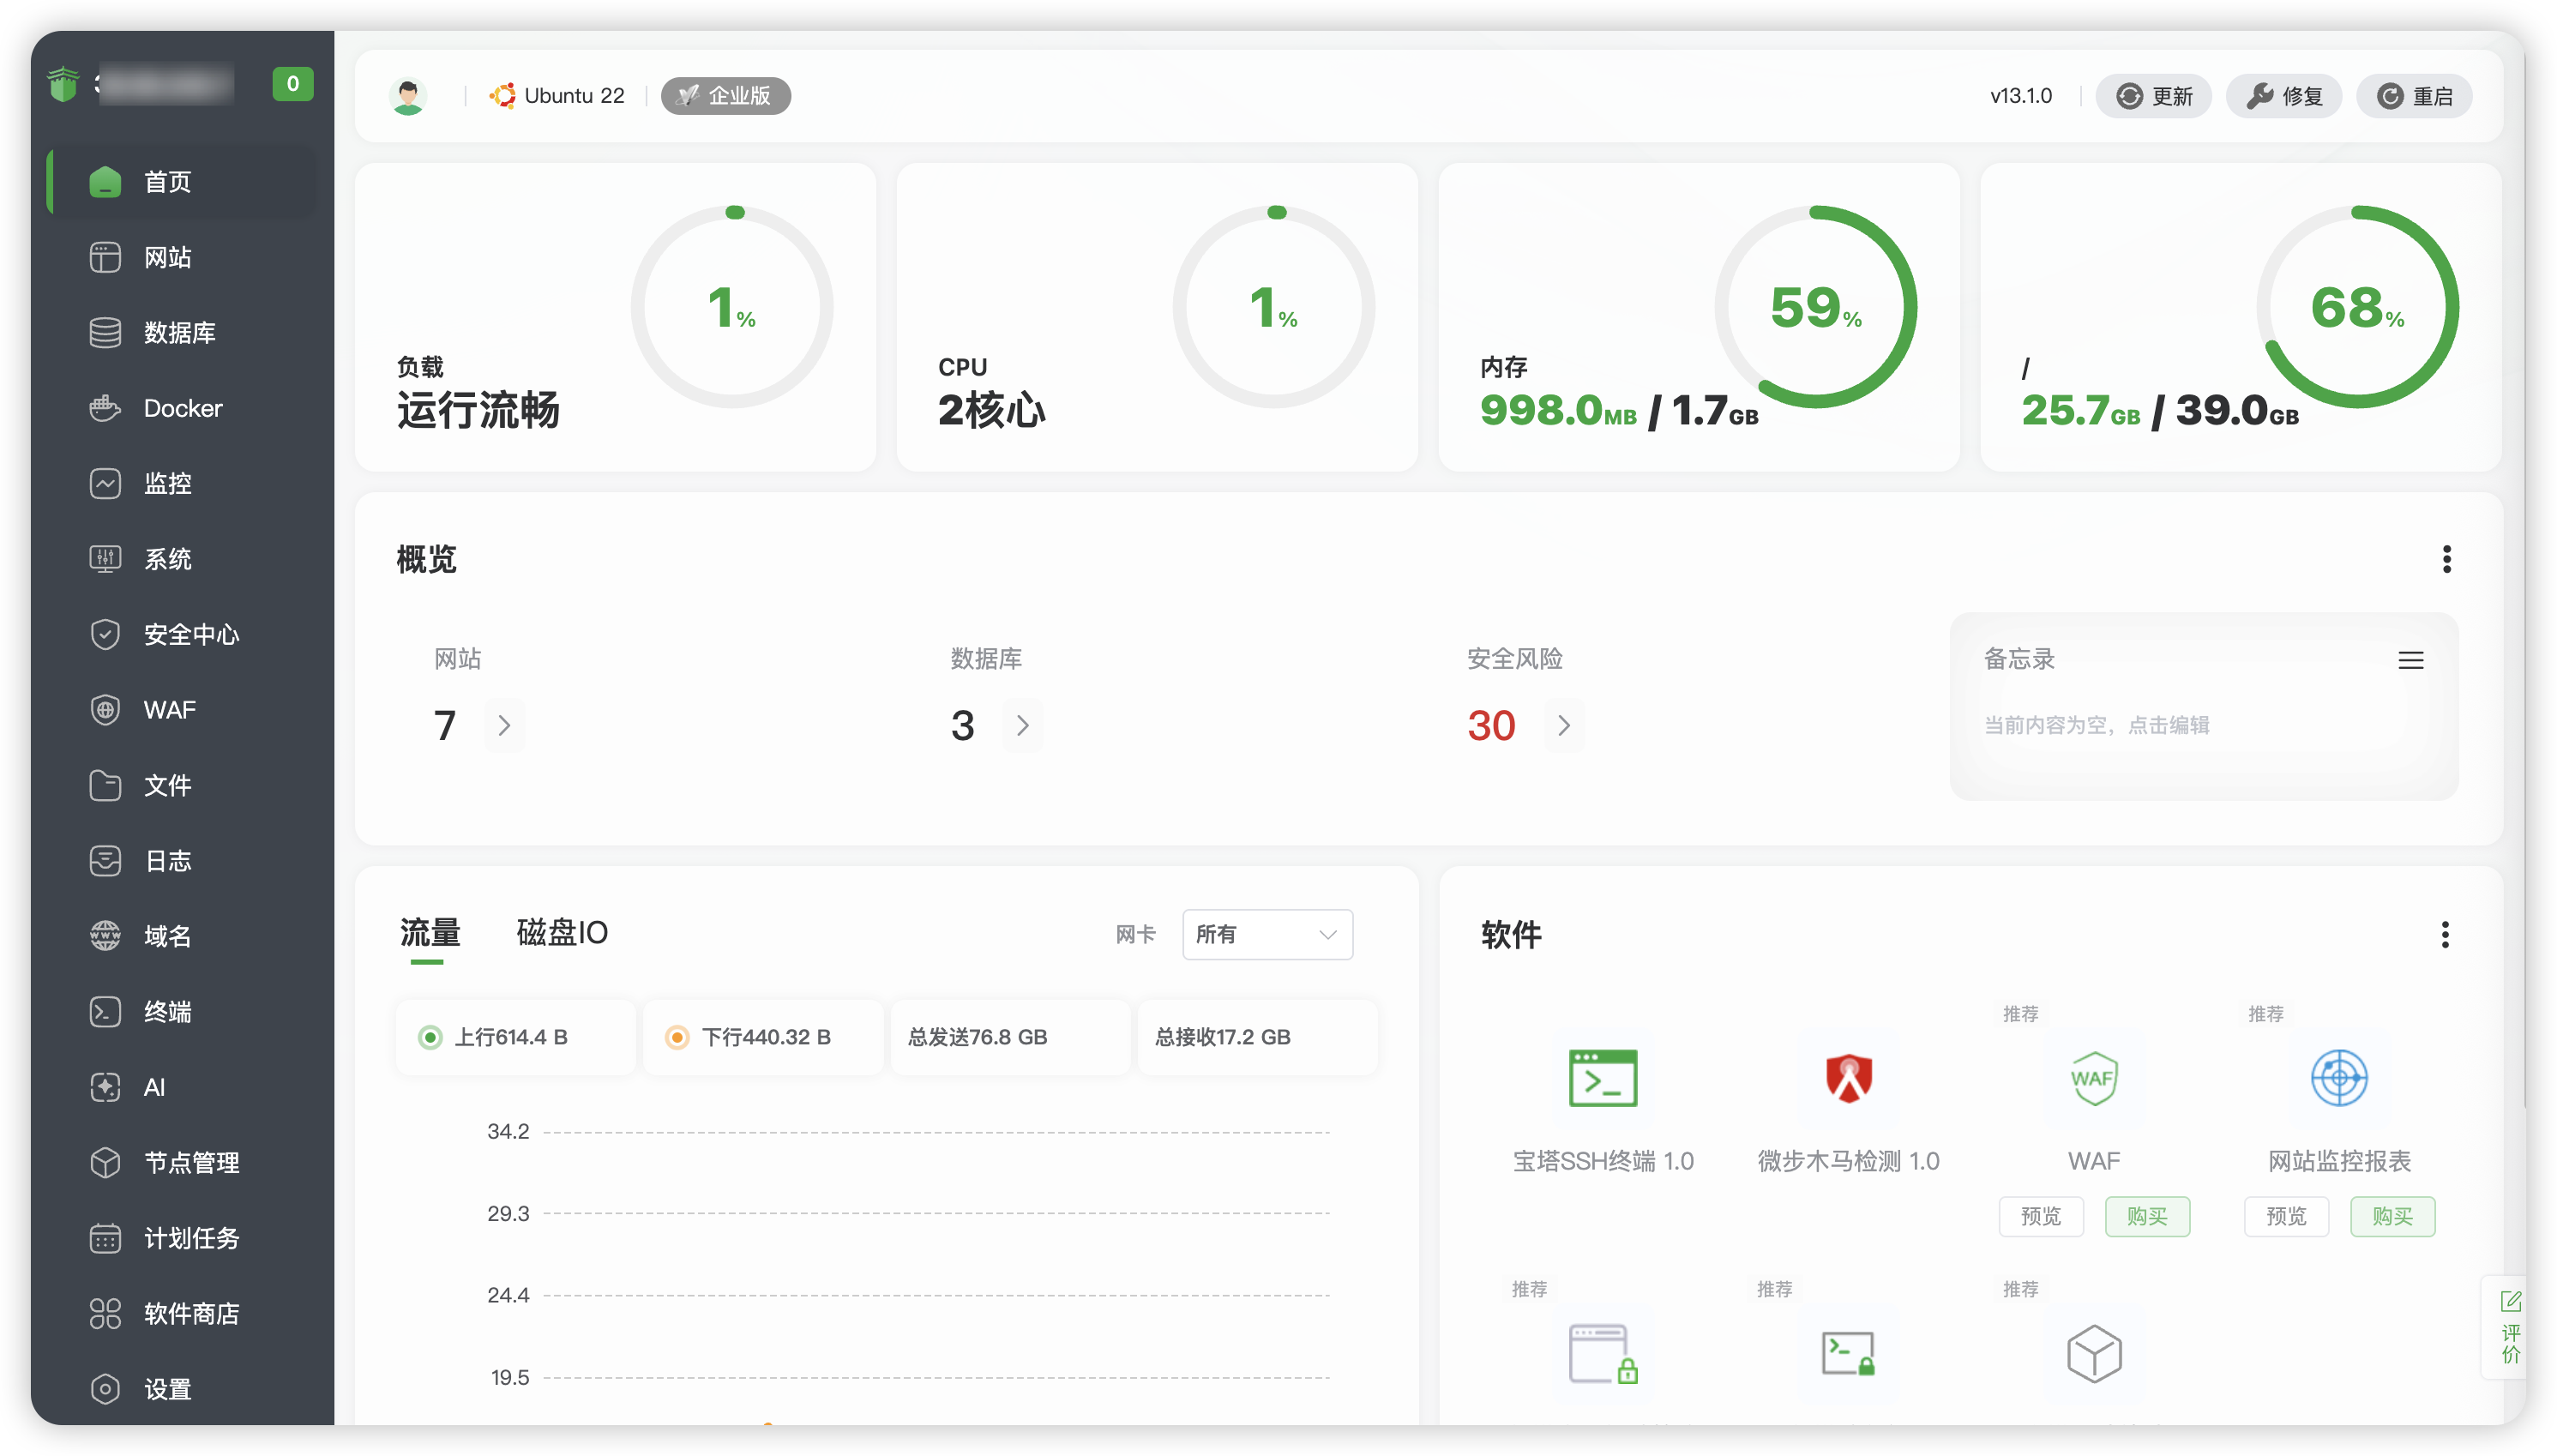Click 购买 under the WAF software
The image size is (2557, 1456).
click(2147, 1216)
